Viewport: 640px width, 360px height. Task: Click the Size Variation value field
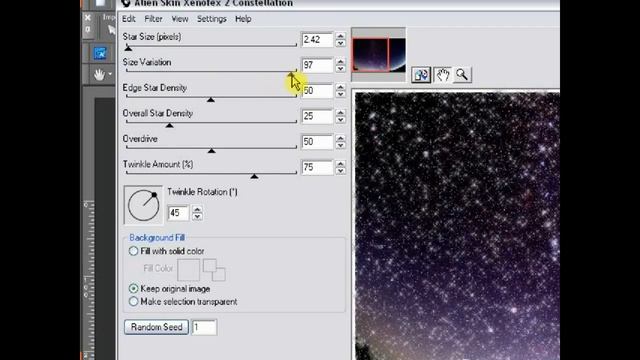[317, 65]
